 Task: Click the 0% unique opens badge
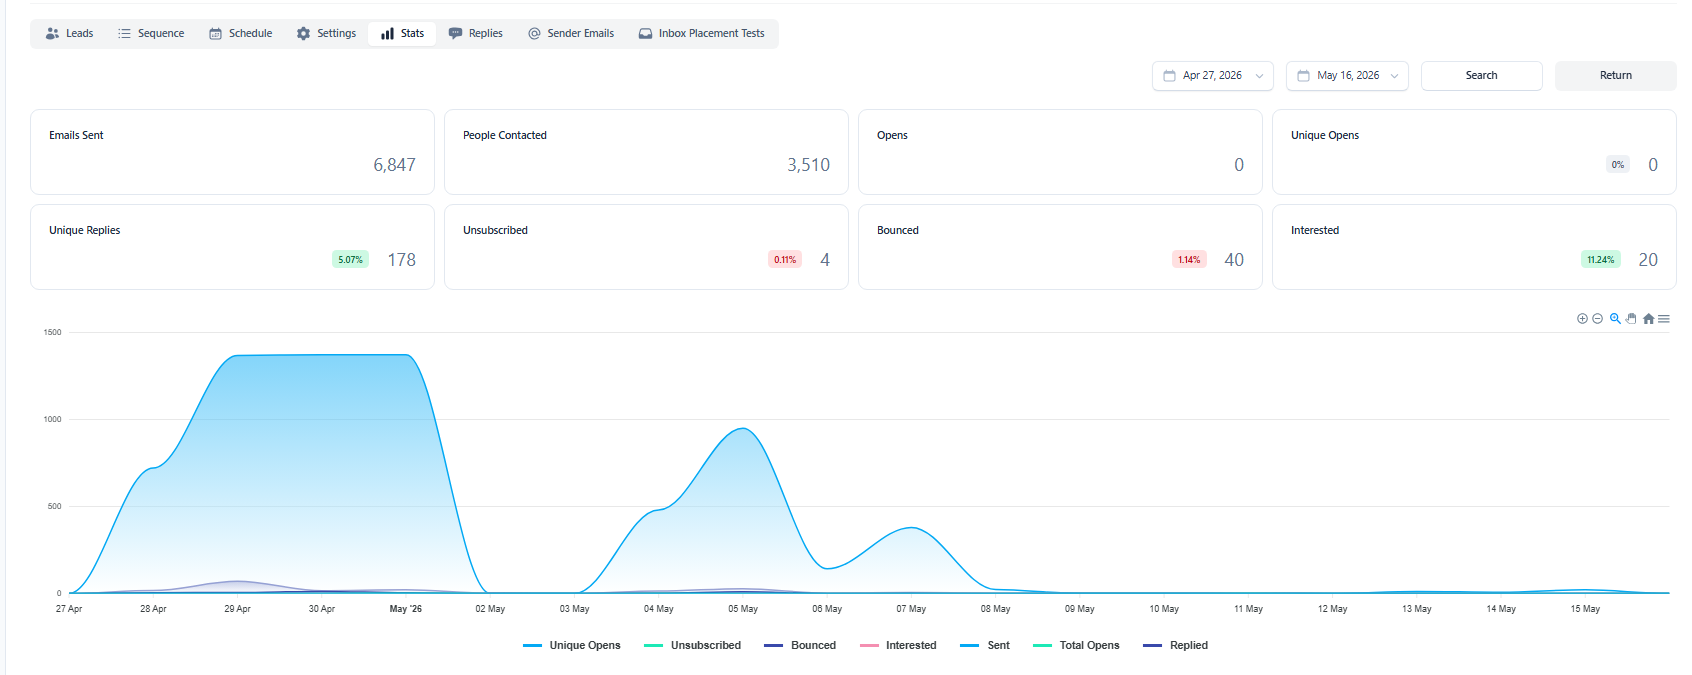pyautogui.click(x=1618, y=165)
